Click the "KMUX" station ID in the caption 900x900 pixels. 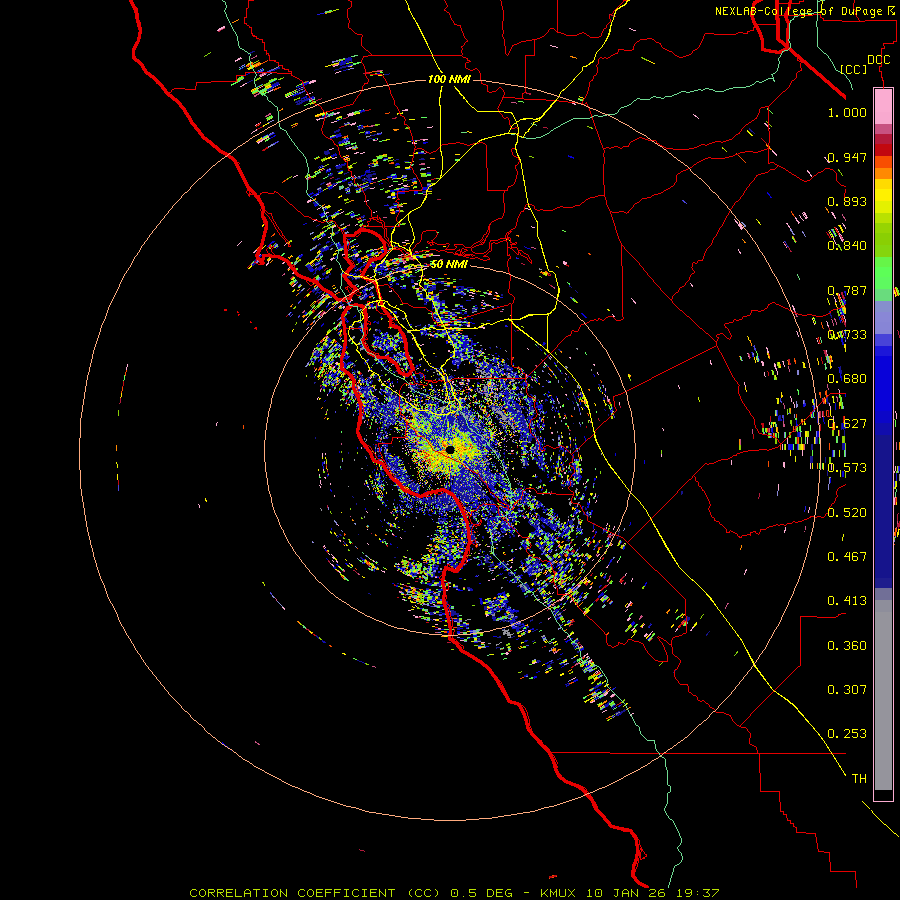tap(557, 893)
